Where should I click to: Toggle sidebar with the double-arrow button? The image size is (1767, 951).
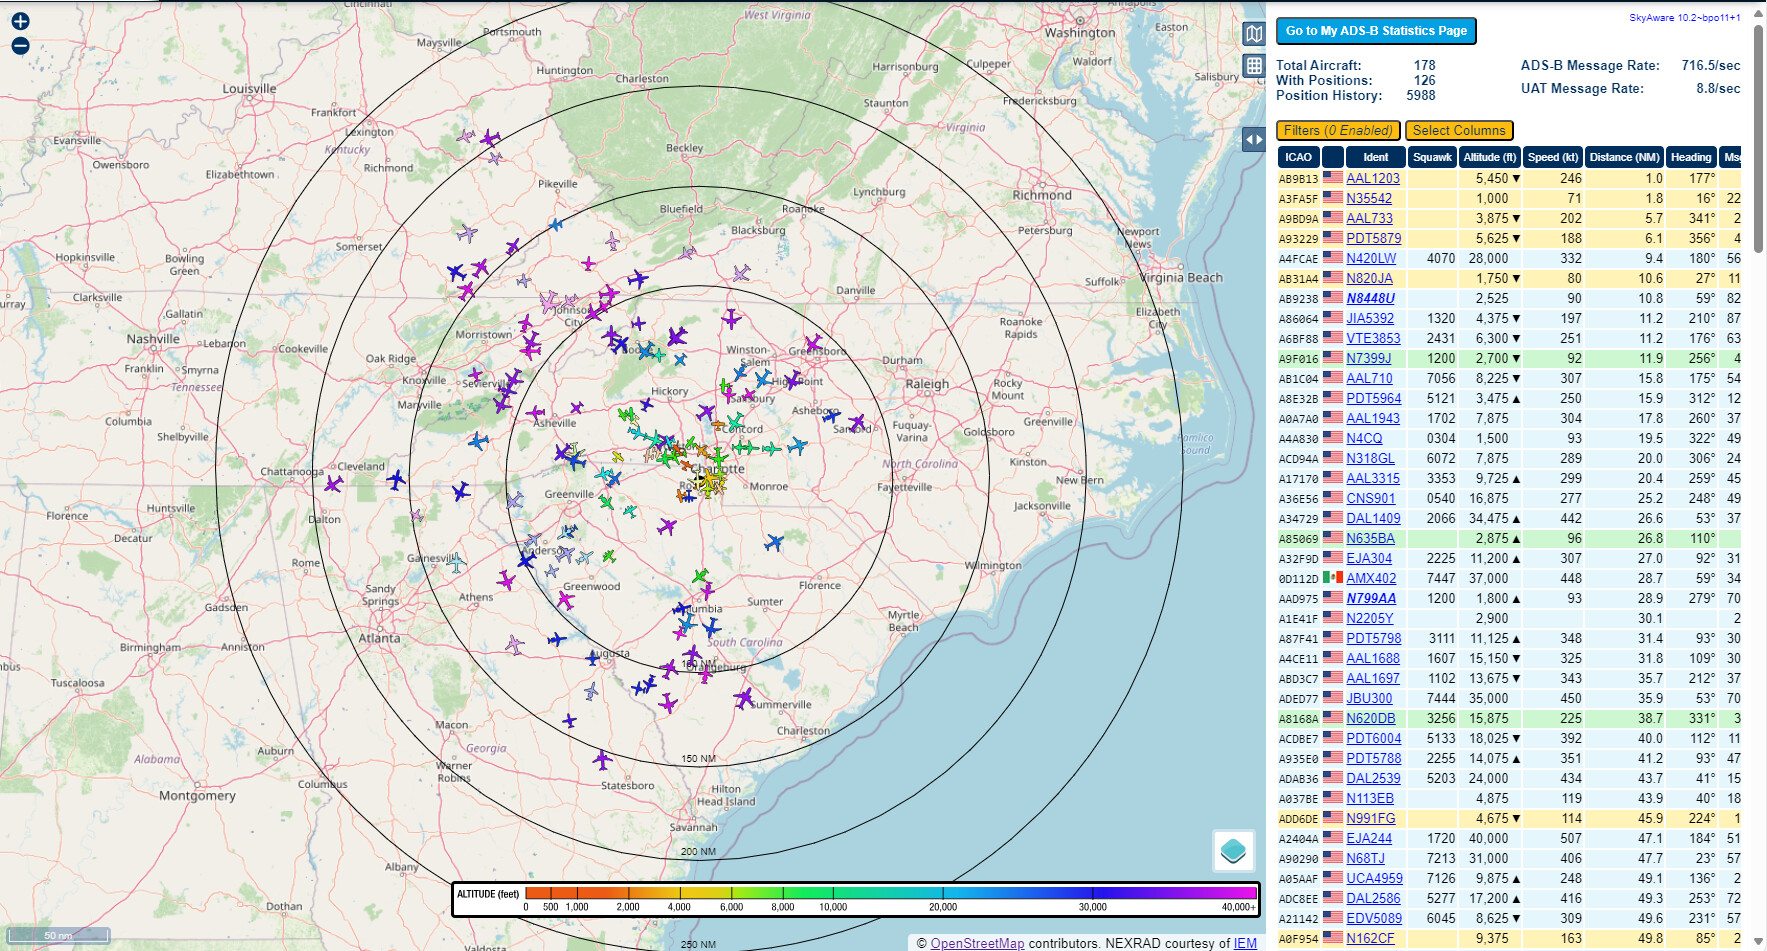1254,140
